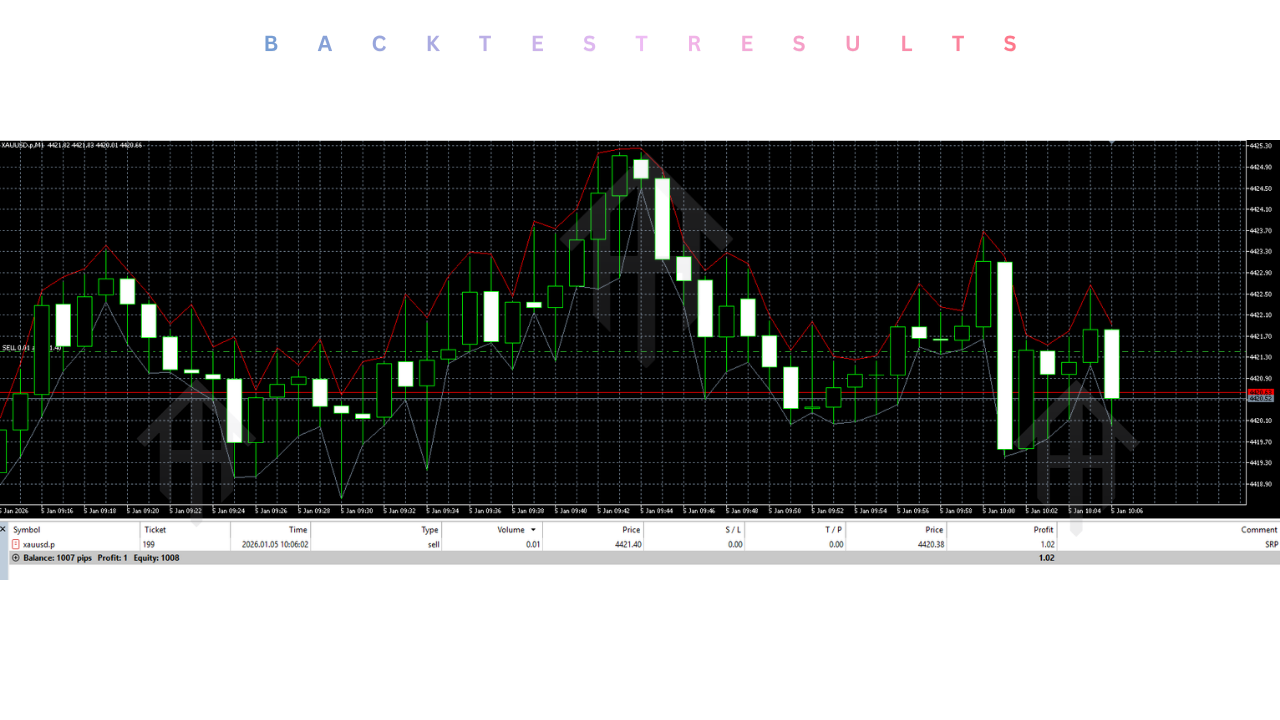
Task: Sort trades by Ticket column header
Action: 155,530
